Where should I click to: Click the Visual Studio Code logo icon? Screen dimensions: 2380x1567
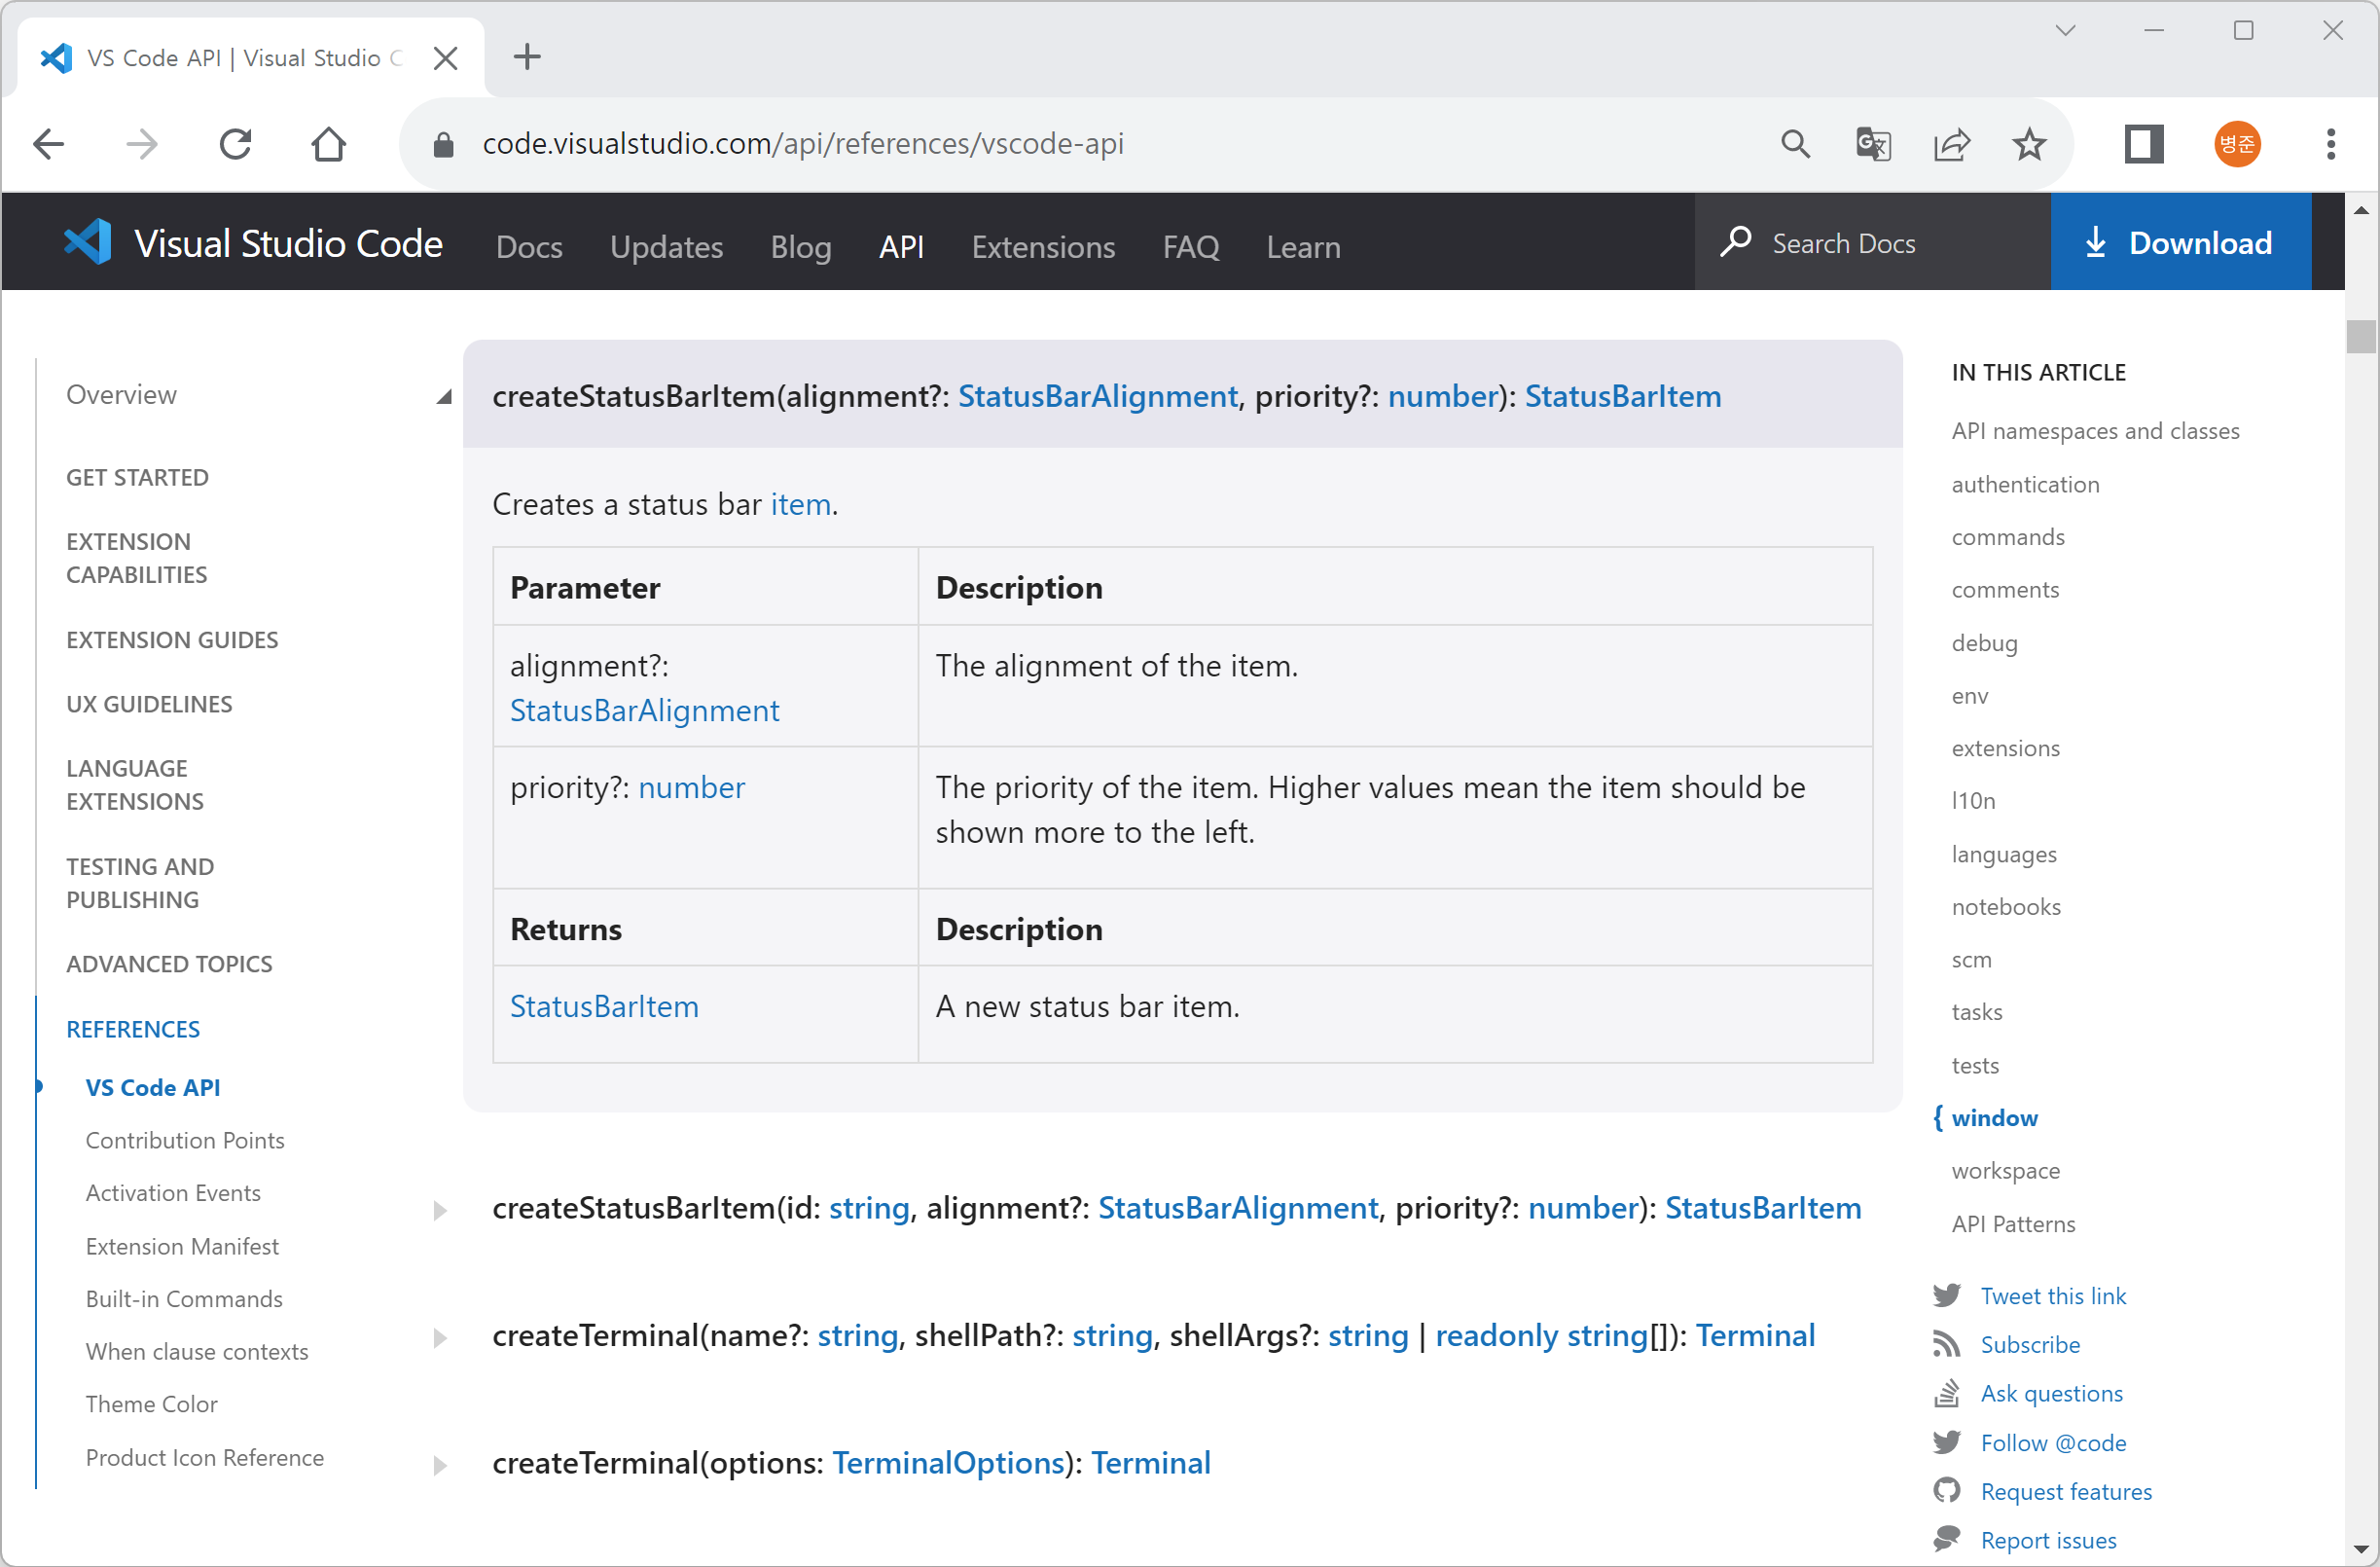[x=88, y=242]
